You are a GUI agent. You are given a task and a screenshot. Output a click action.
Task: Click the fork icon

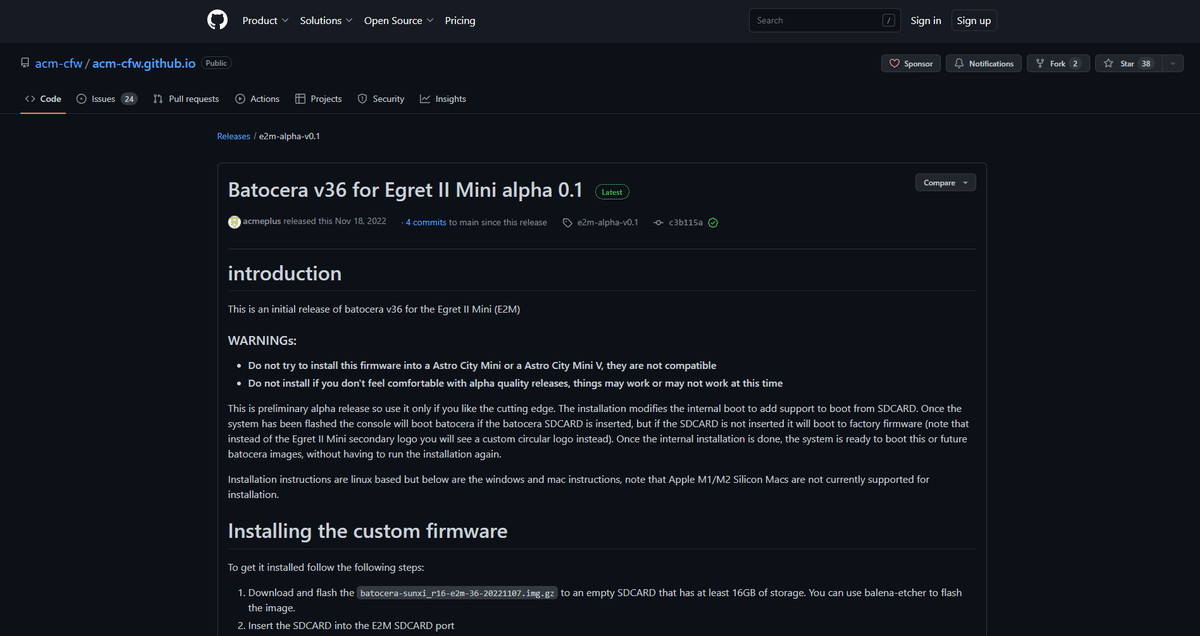click(1041, 63)
